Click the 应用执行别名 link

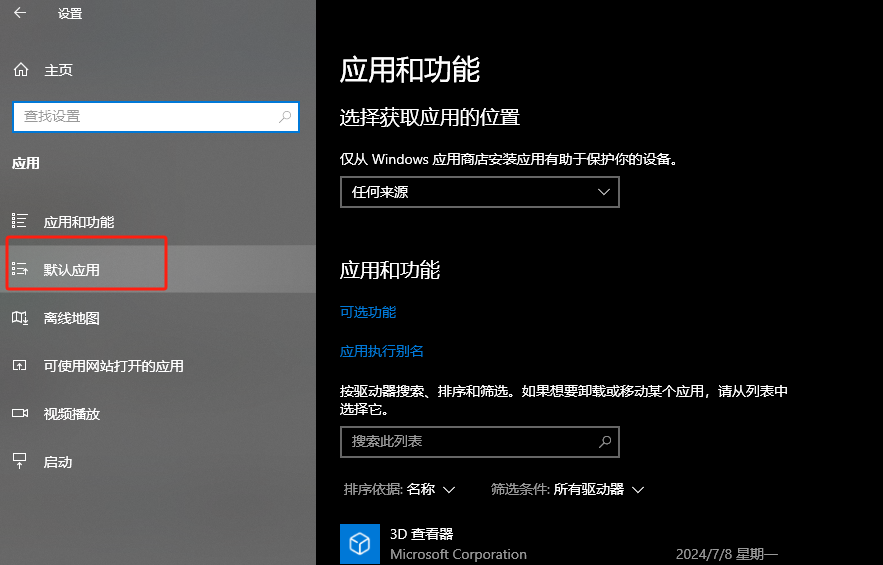[x=382, y=351]
